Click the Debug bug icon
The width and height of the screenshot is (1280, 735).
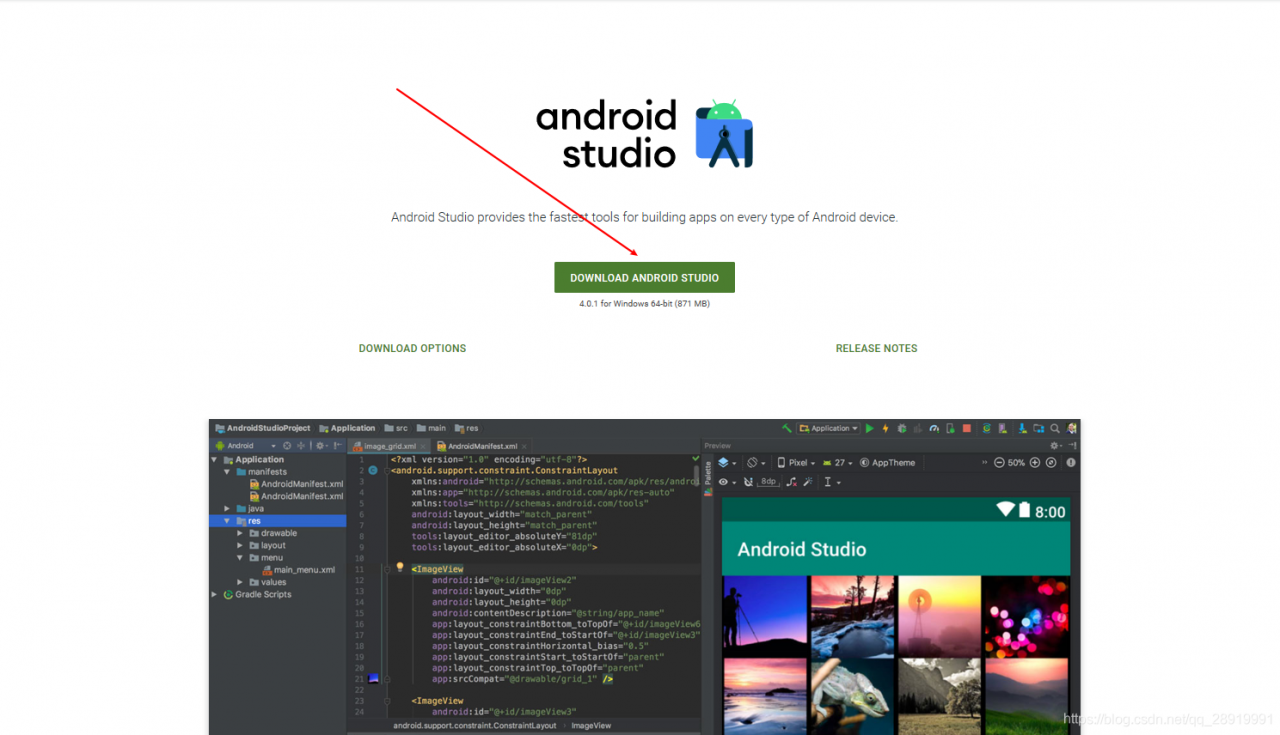point(901,428)
